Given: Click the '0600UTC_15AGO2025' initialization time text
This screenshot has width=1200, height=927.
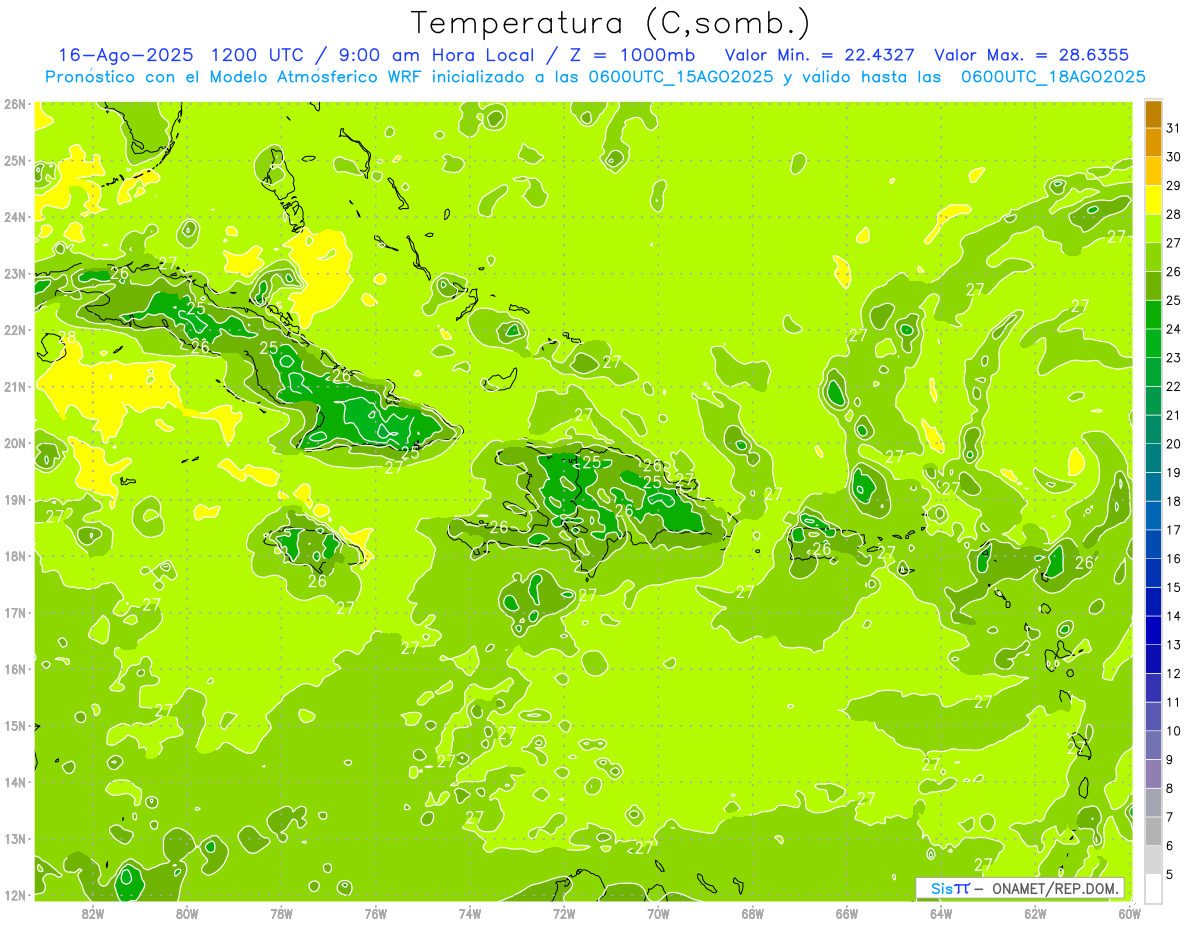Looking at the screenshot, I should (x=680, y=77).
